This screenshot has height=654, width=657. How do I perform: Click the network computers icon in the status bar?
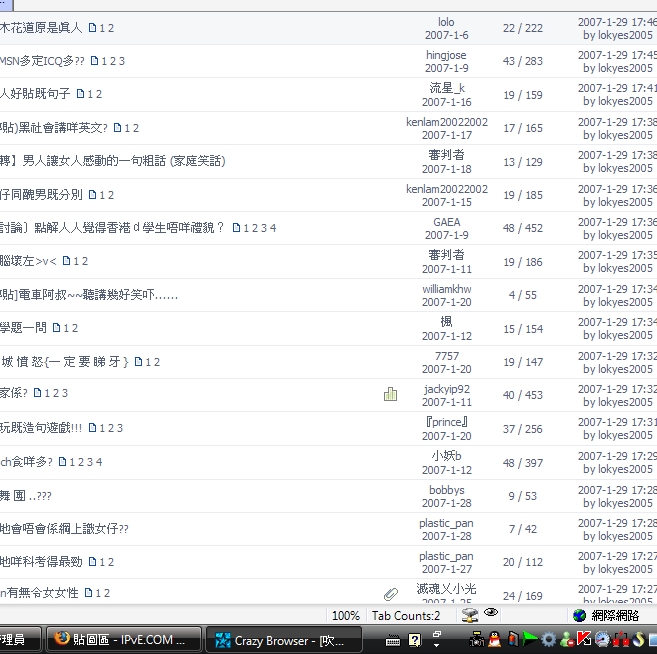coord(470,615)
